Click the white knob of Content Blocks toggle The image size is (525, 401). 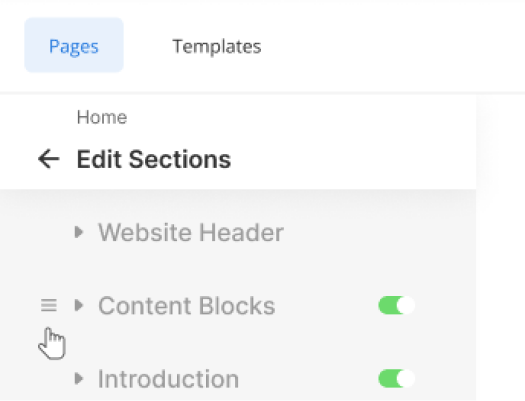(406, 305)
